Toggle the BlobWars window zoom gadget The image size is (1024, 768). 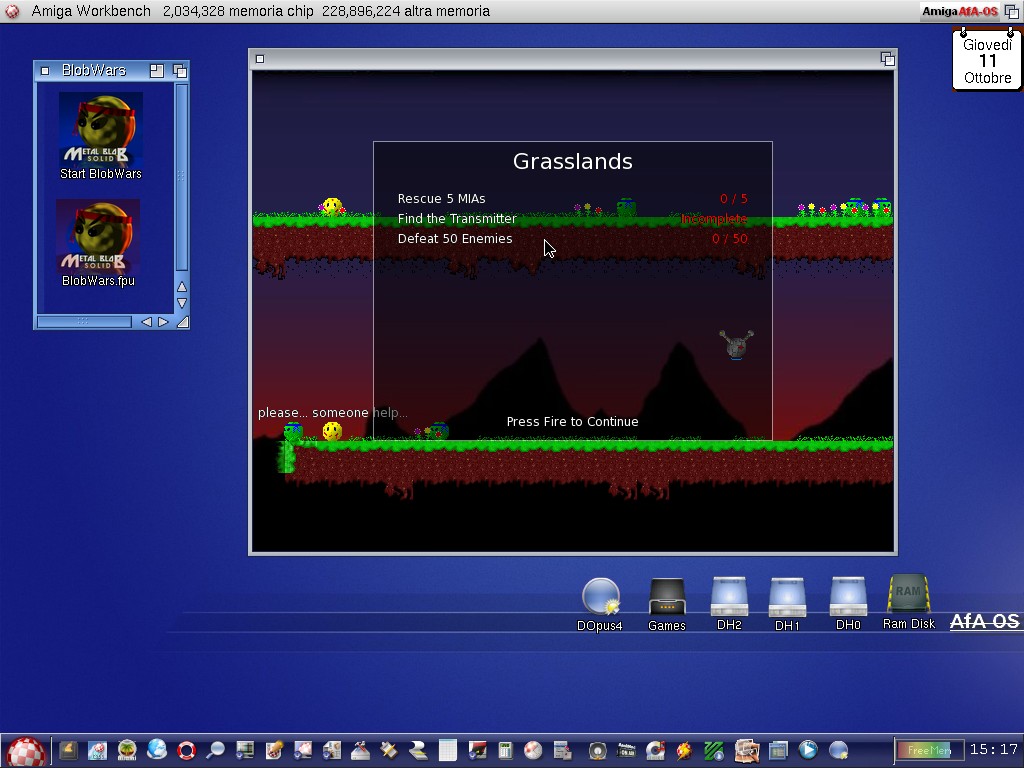tap(157, 71)
